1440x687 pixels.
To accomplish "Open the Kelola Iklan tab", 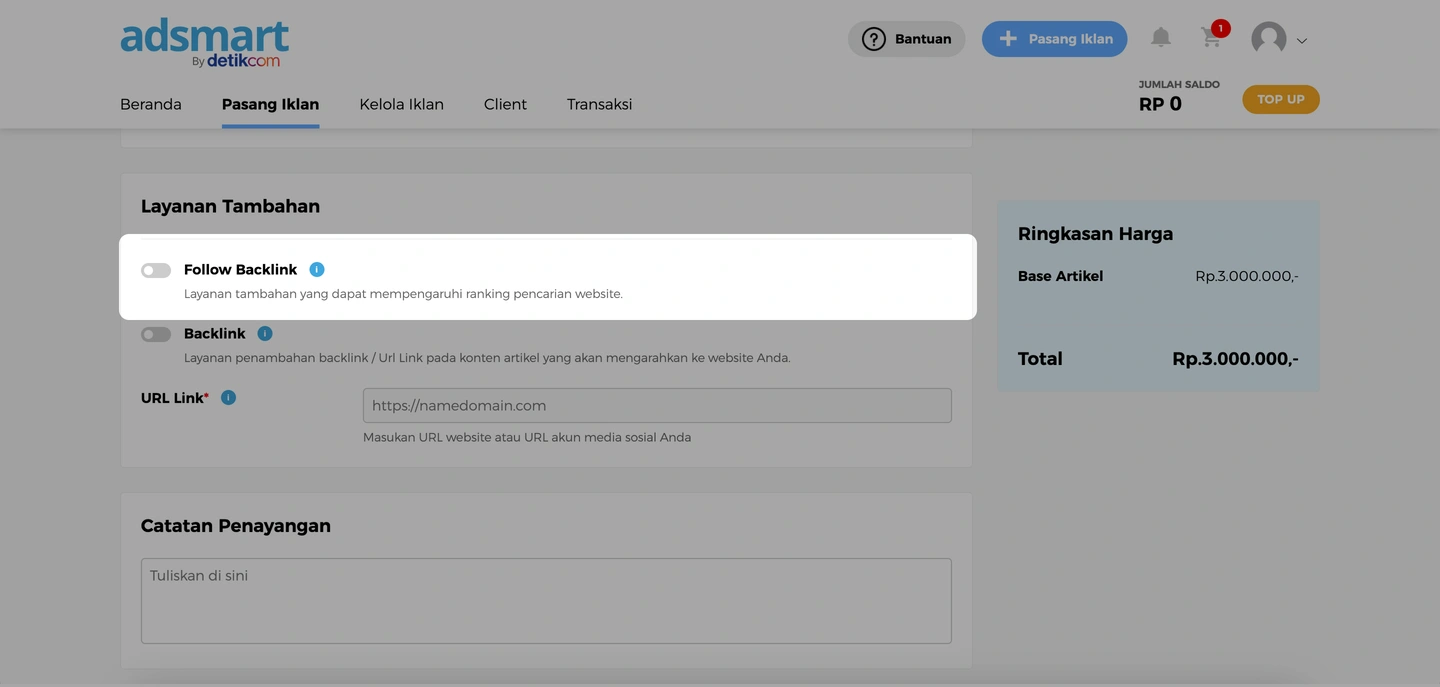I will coord(401,104).
